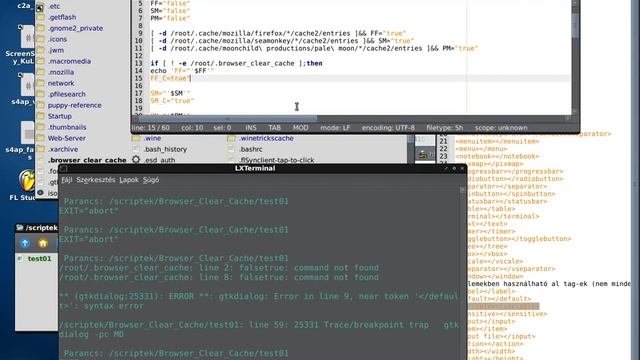Image resolution: width=640 pixels, height=360 pixels.
Task: Click the MOD indicator in status bar
Action: coord(301,128)
